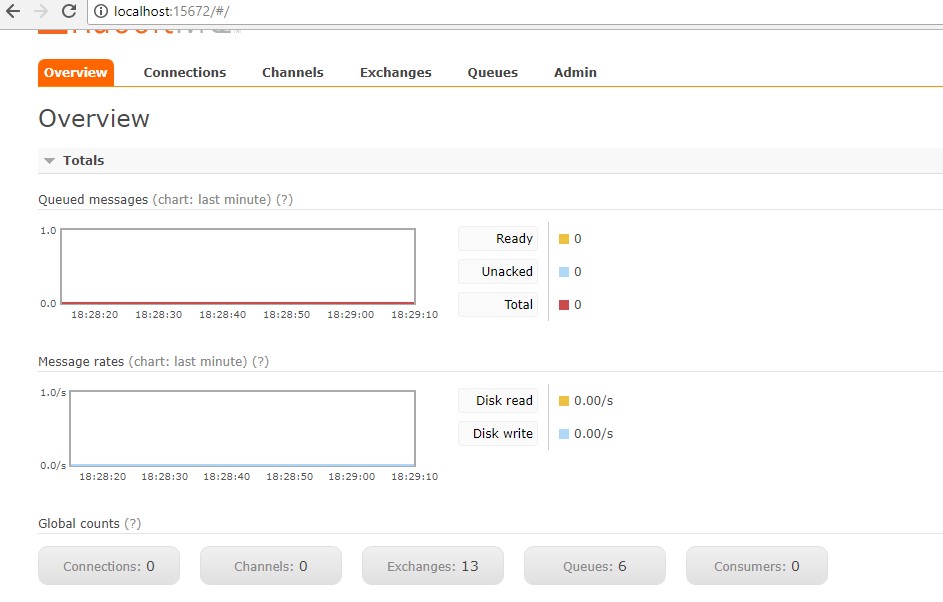Open help (?) beside Queued messages
The width and height of the screenshot is (943, 602).
coord(284,200)
